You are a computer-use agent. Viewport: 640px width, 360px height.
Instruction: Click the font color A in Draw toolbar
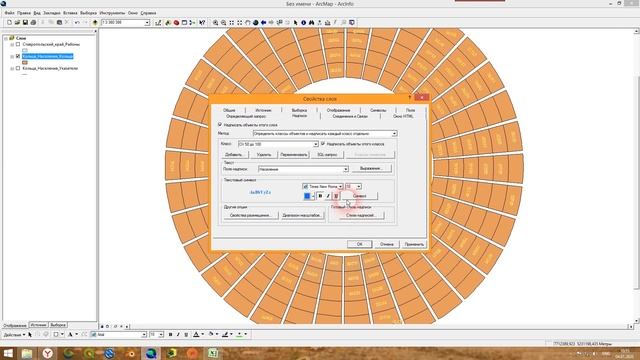pyautogui.click(x=196, y=335)
